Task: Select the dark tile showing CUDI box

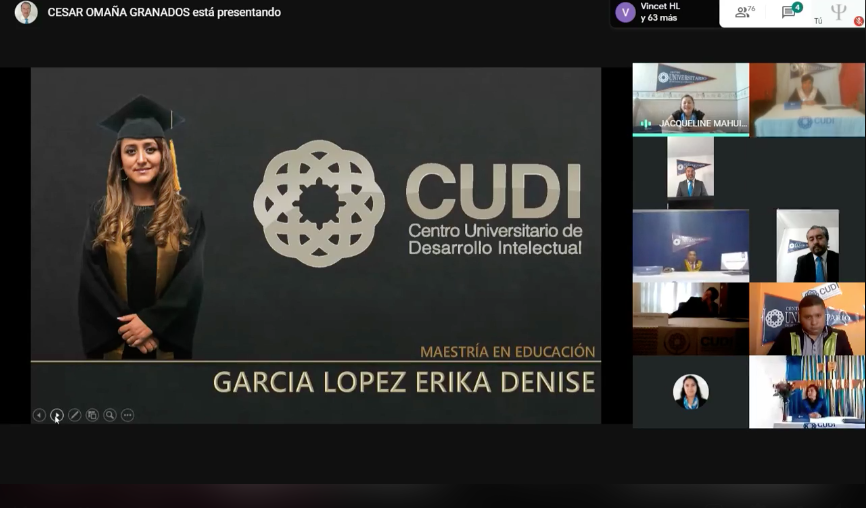Action: pyautogui.click(x=691, y=319)
